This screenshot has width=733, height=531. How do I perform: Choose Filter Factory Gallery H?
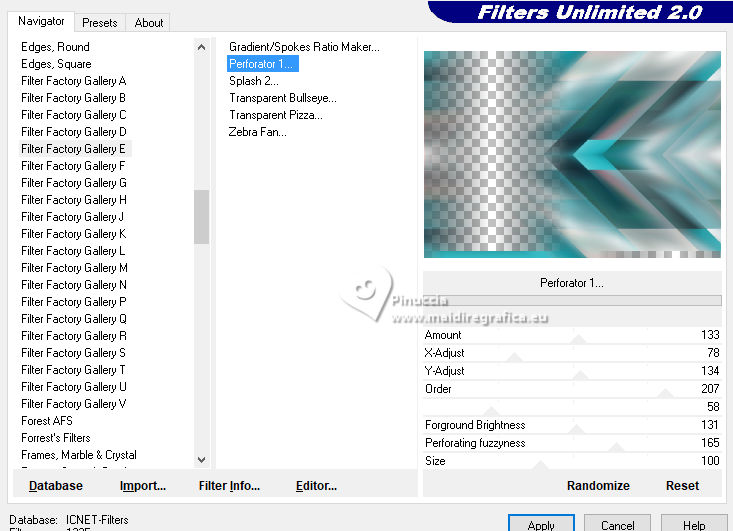click(x=73, y=200)
